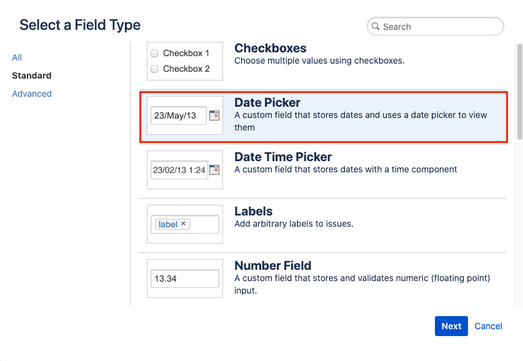The width and height of the screenshot is (523, 361).
Task: Click the 23/02/13 1:24 sample box
Action: pyautogui.click(x=179, y=170)
